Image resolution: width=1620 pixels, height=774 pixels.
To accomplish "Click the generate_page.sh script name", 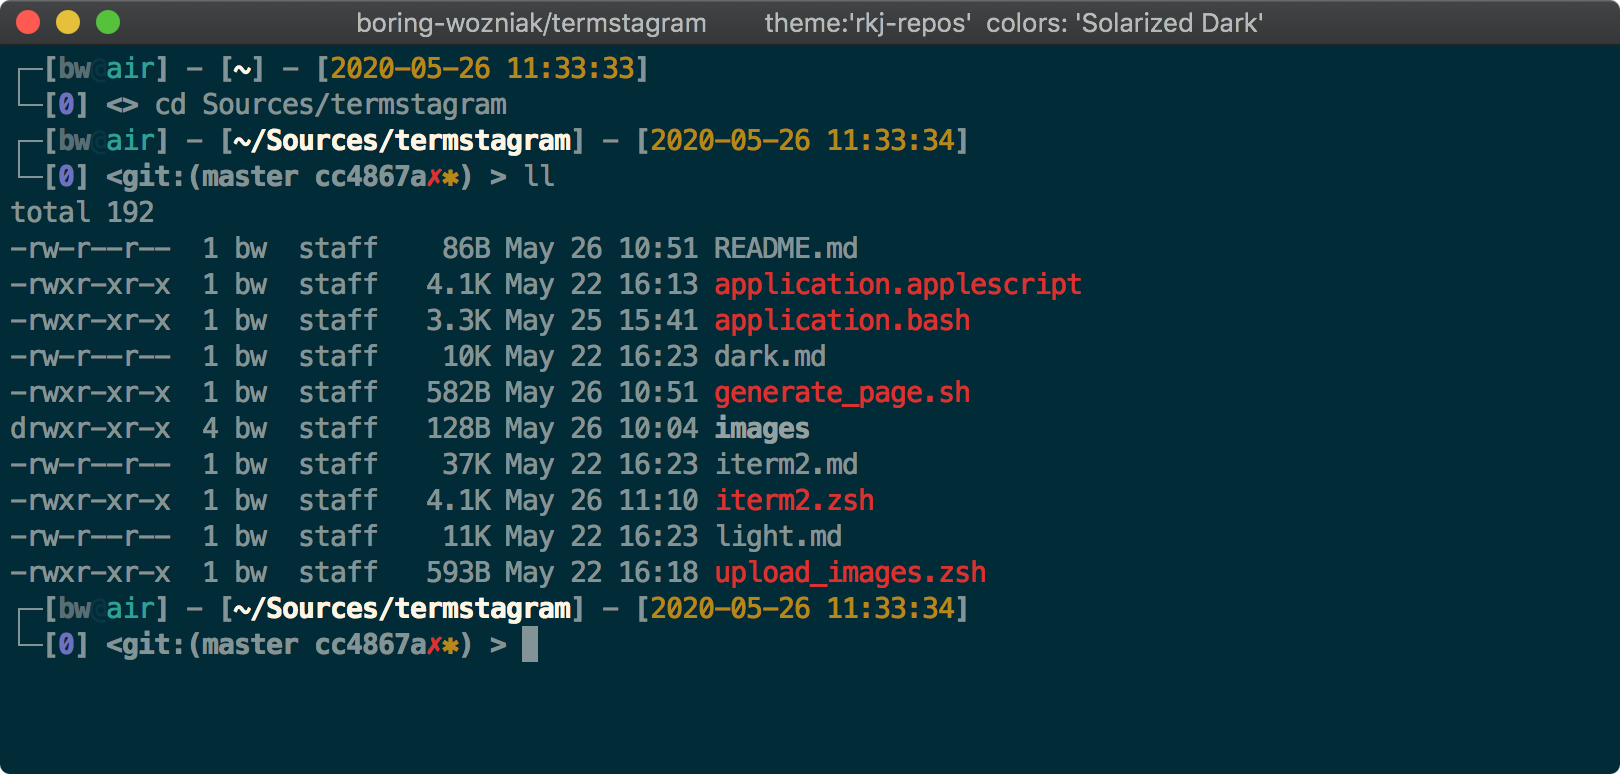I will tap(842, 392).
